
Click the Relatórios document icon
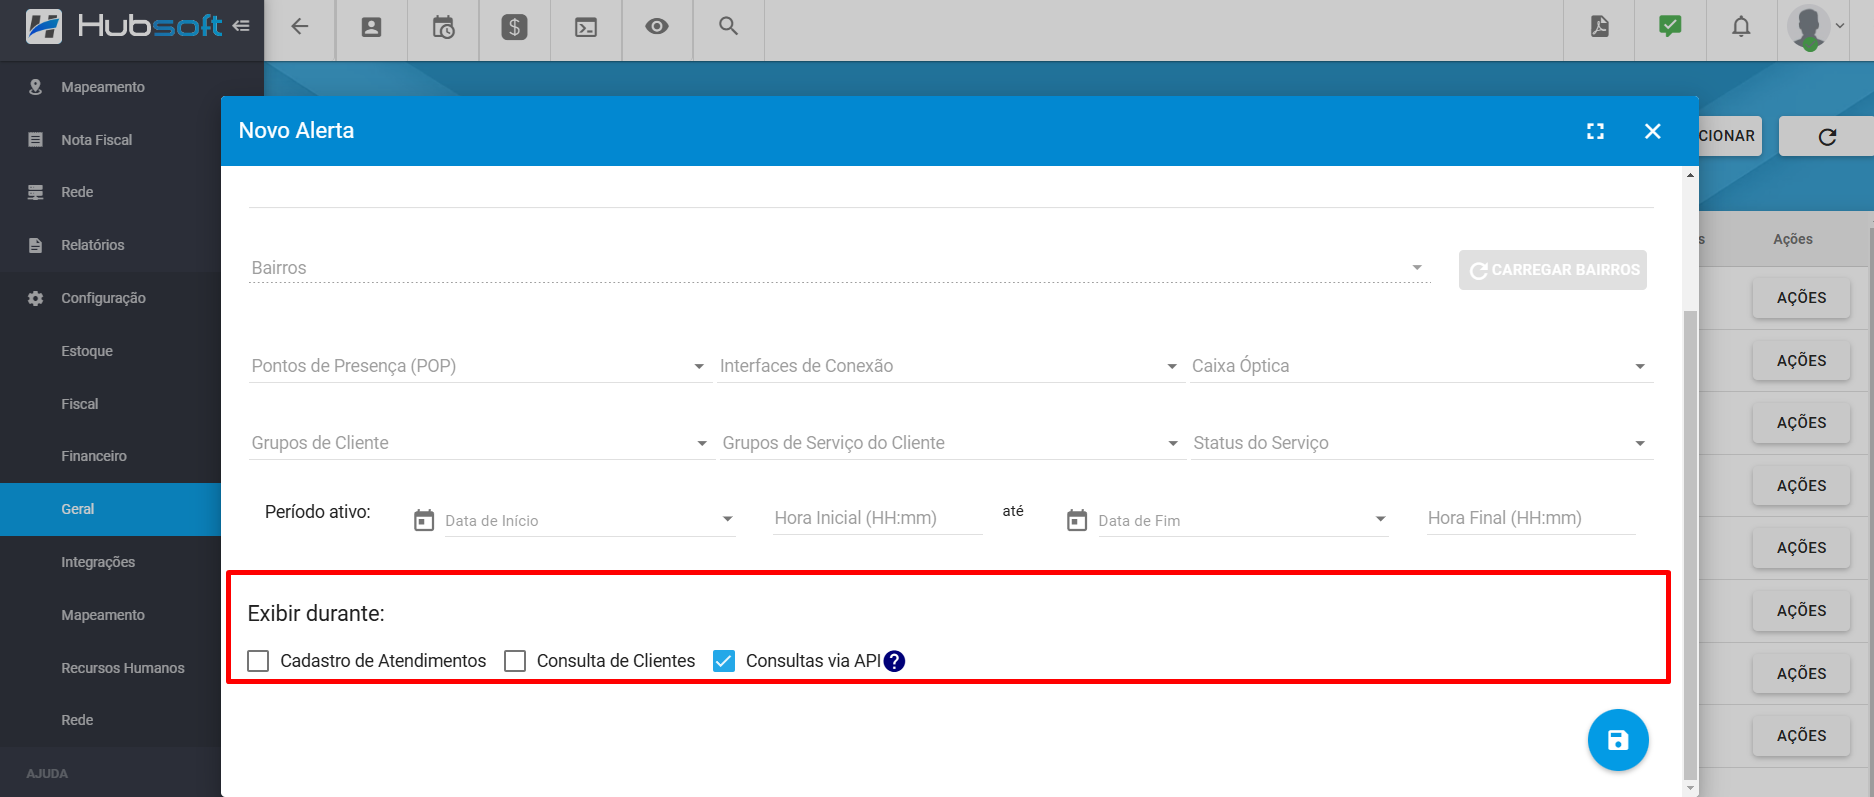pyautogui.click(x=36, y=245)
